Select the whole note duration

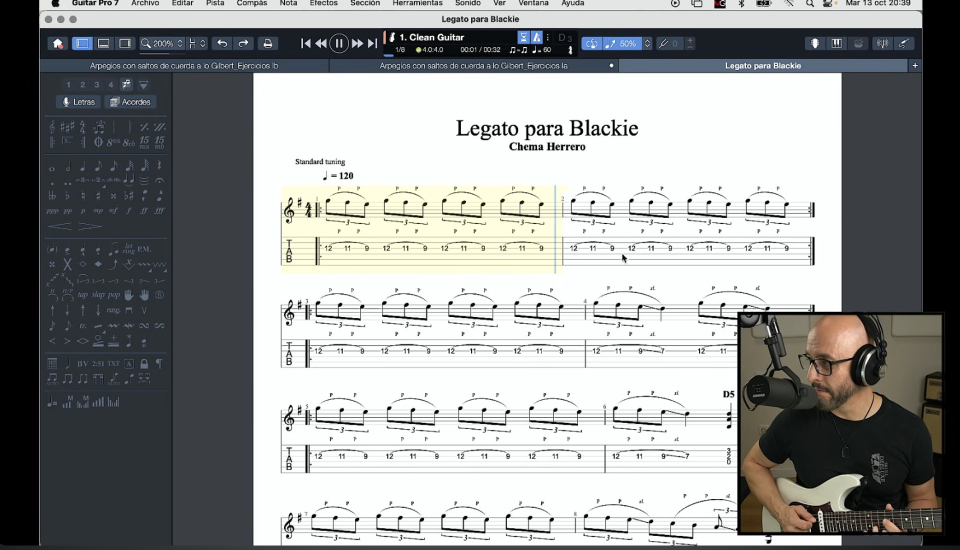[52, 168]
